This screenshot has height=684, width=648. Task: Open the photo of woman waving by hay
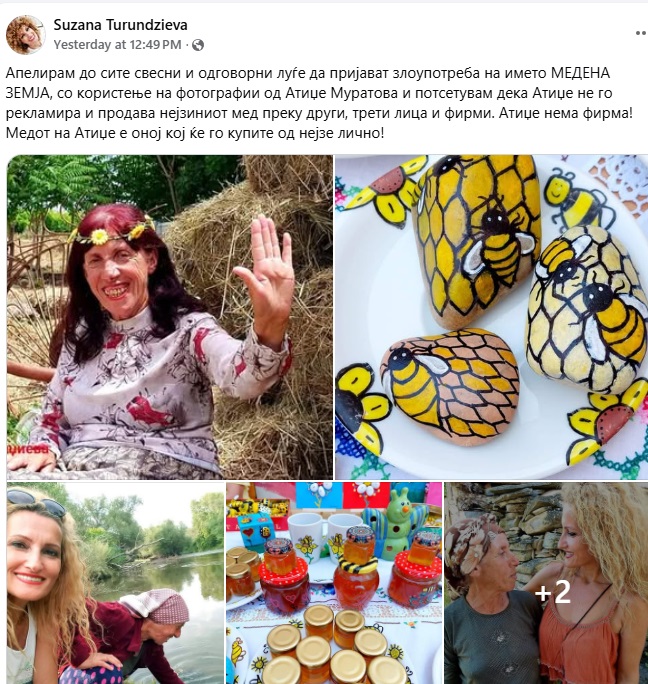click(x=168, y=317)
